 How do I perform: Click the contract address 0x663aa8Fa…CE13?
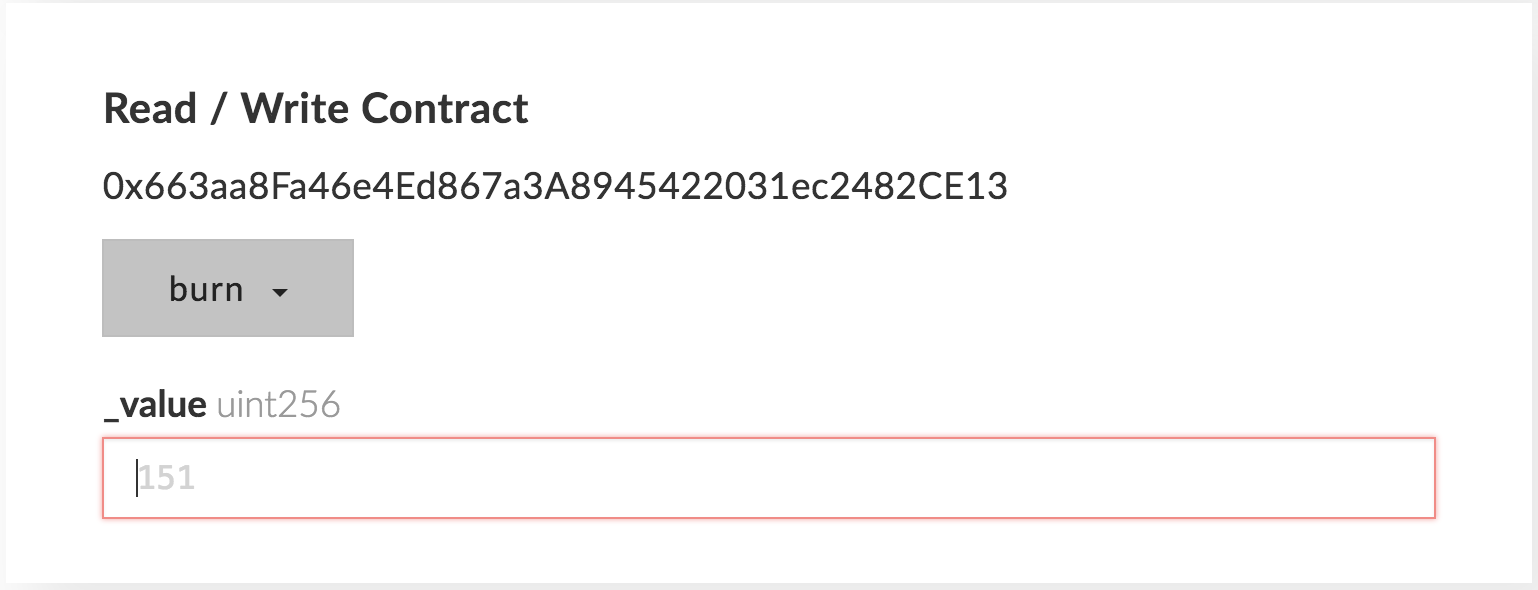[x=555, y=186]
